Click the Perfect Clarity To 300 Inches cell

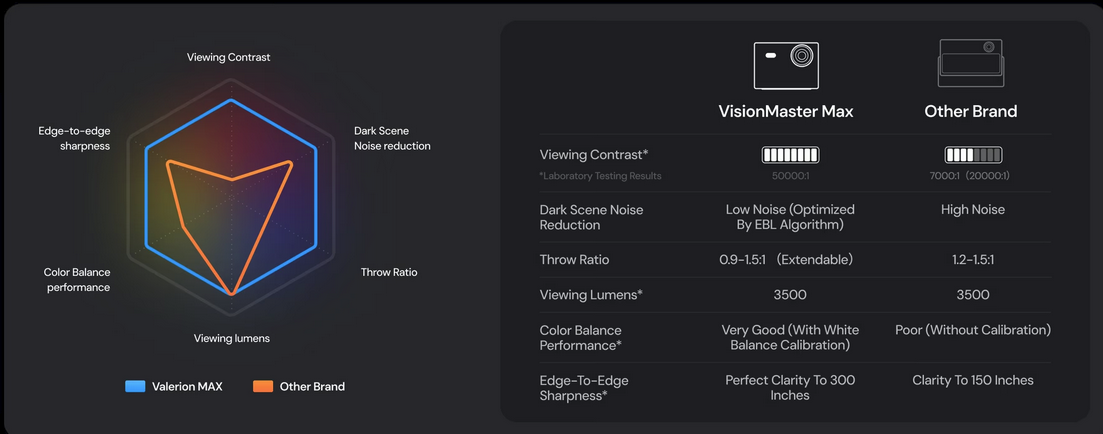click(x=790, y=387)
